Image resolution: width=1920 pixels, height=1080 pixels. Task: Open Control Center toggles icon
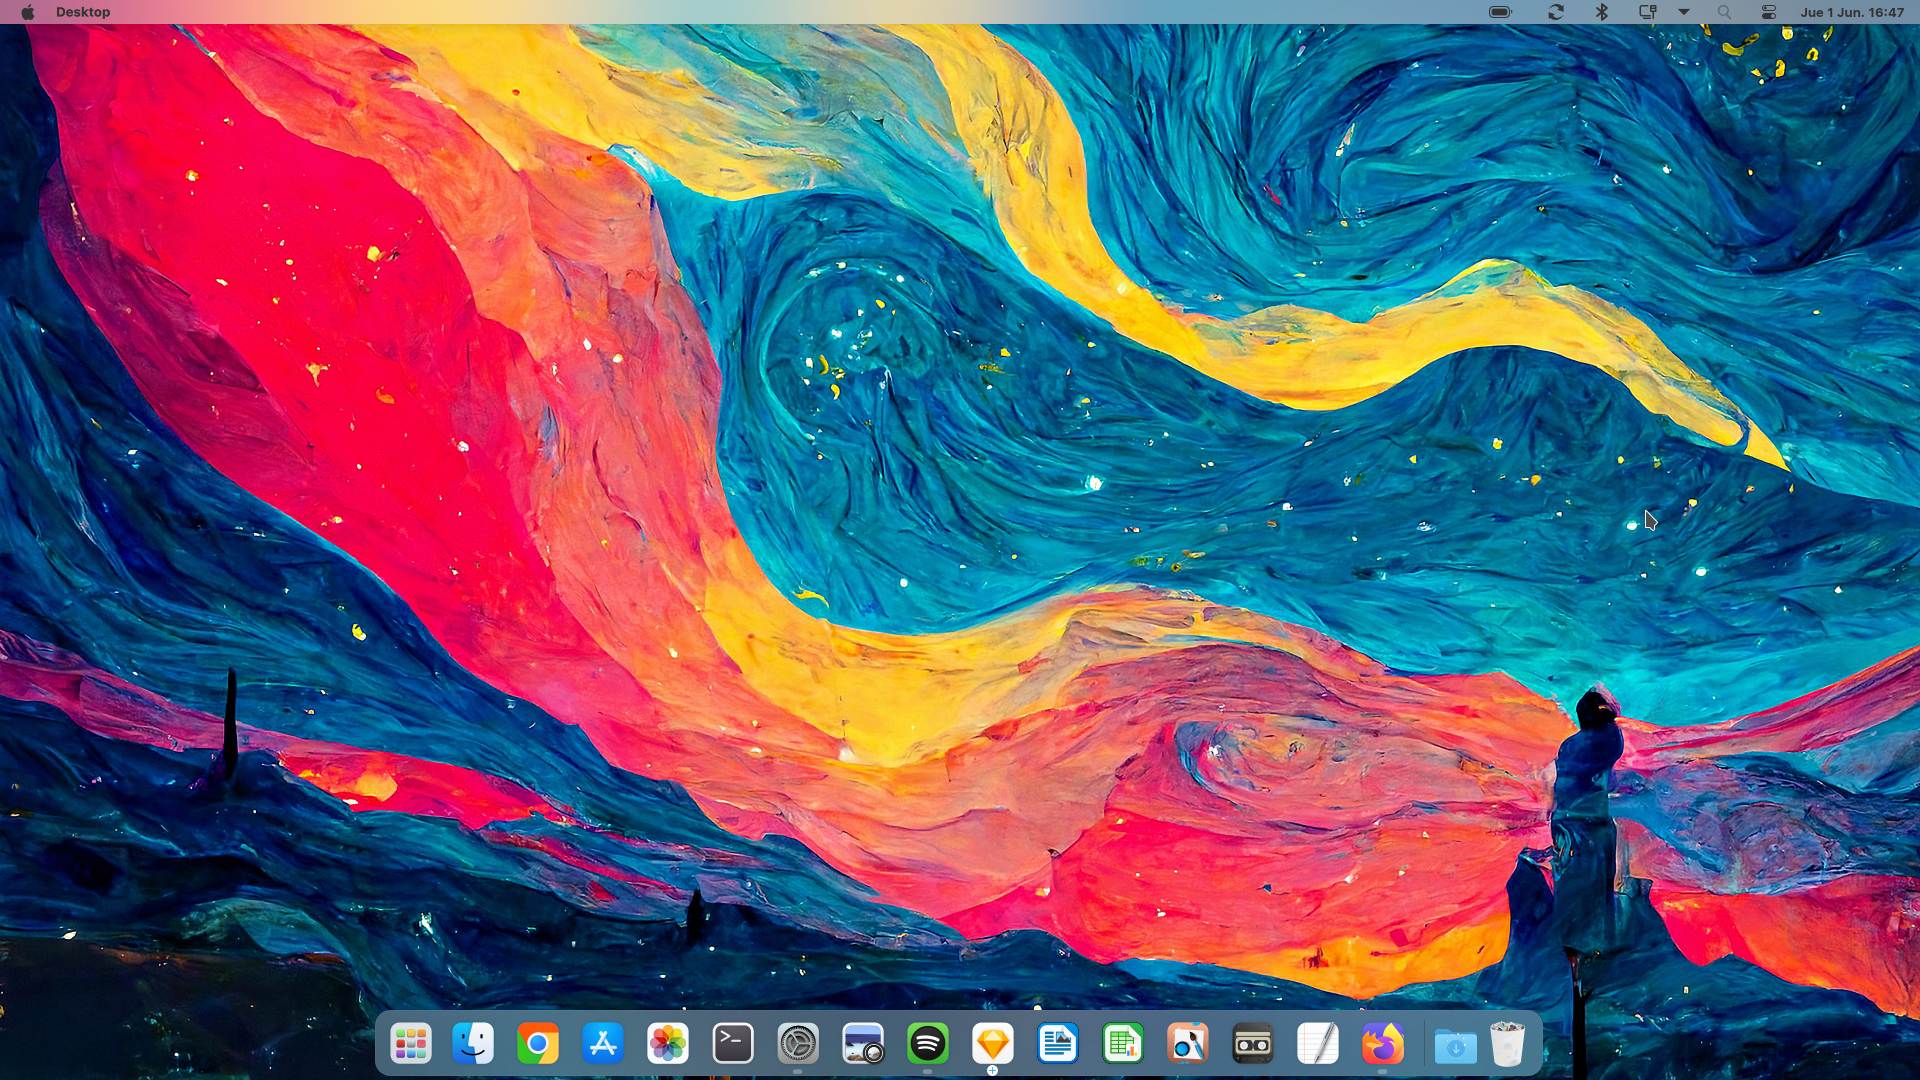(1769, 12)
